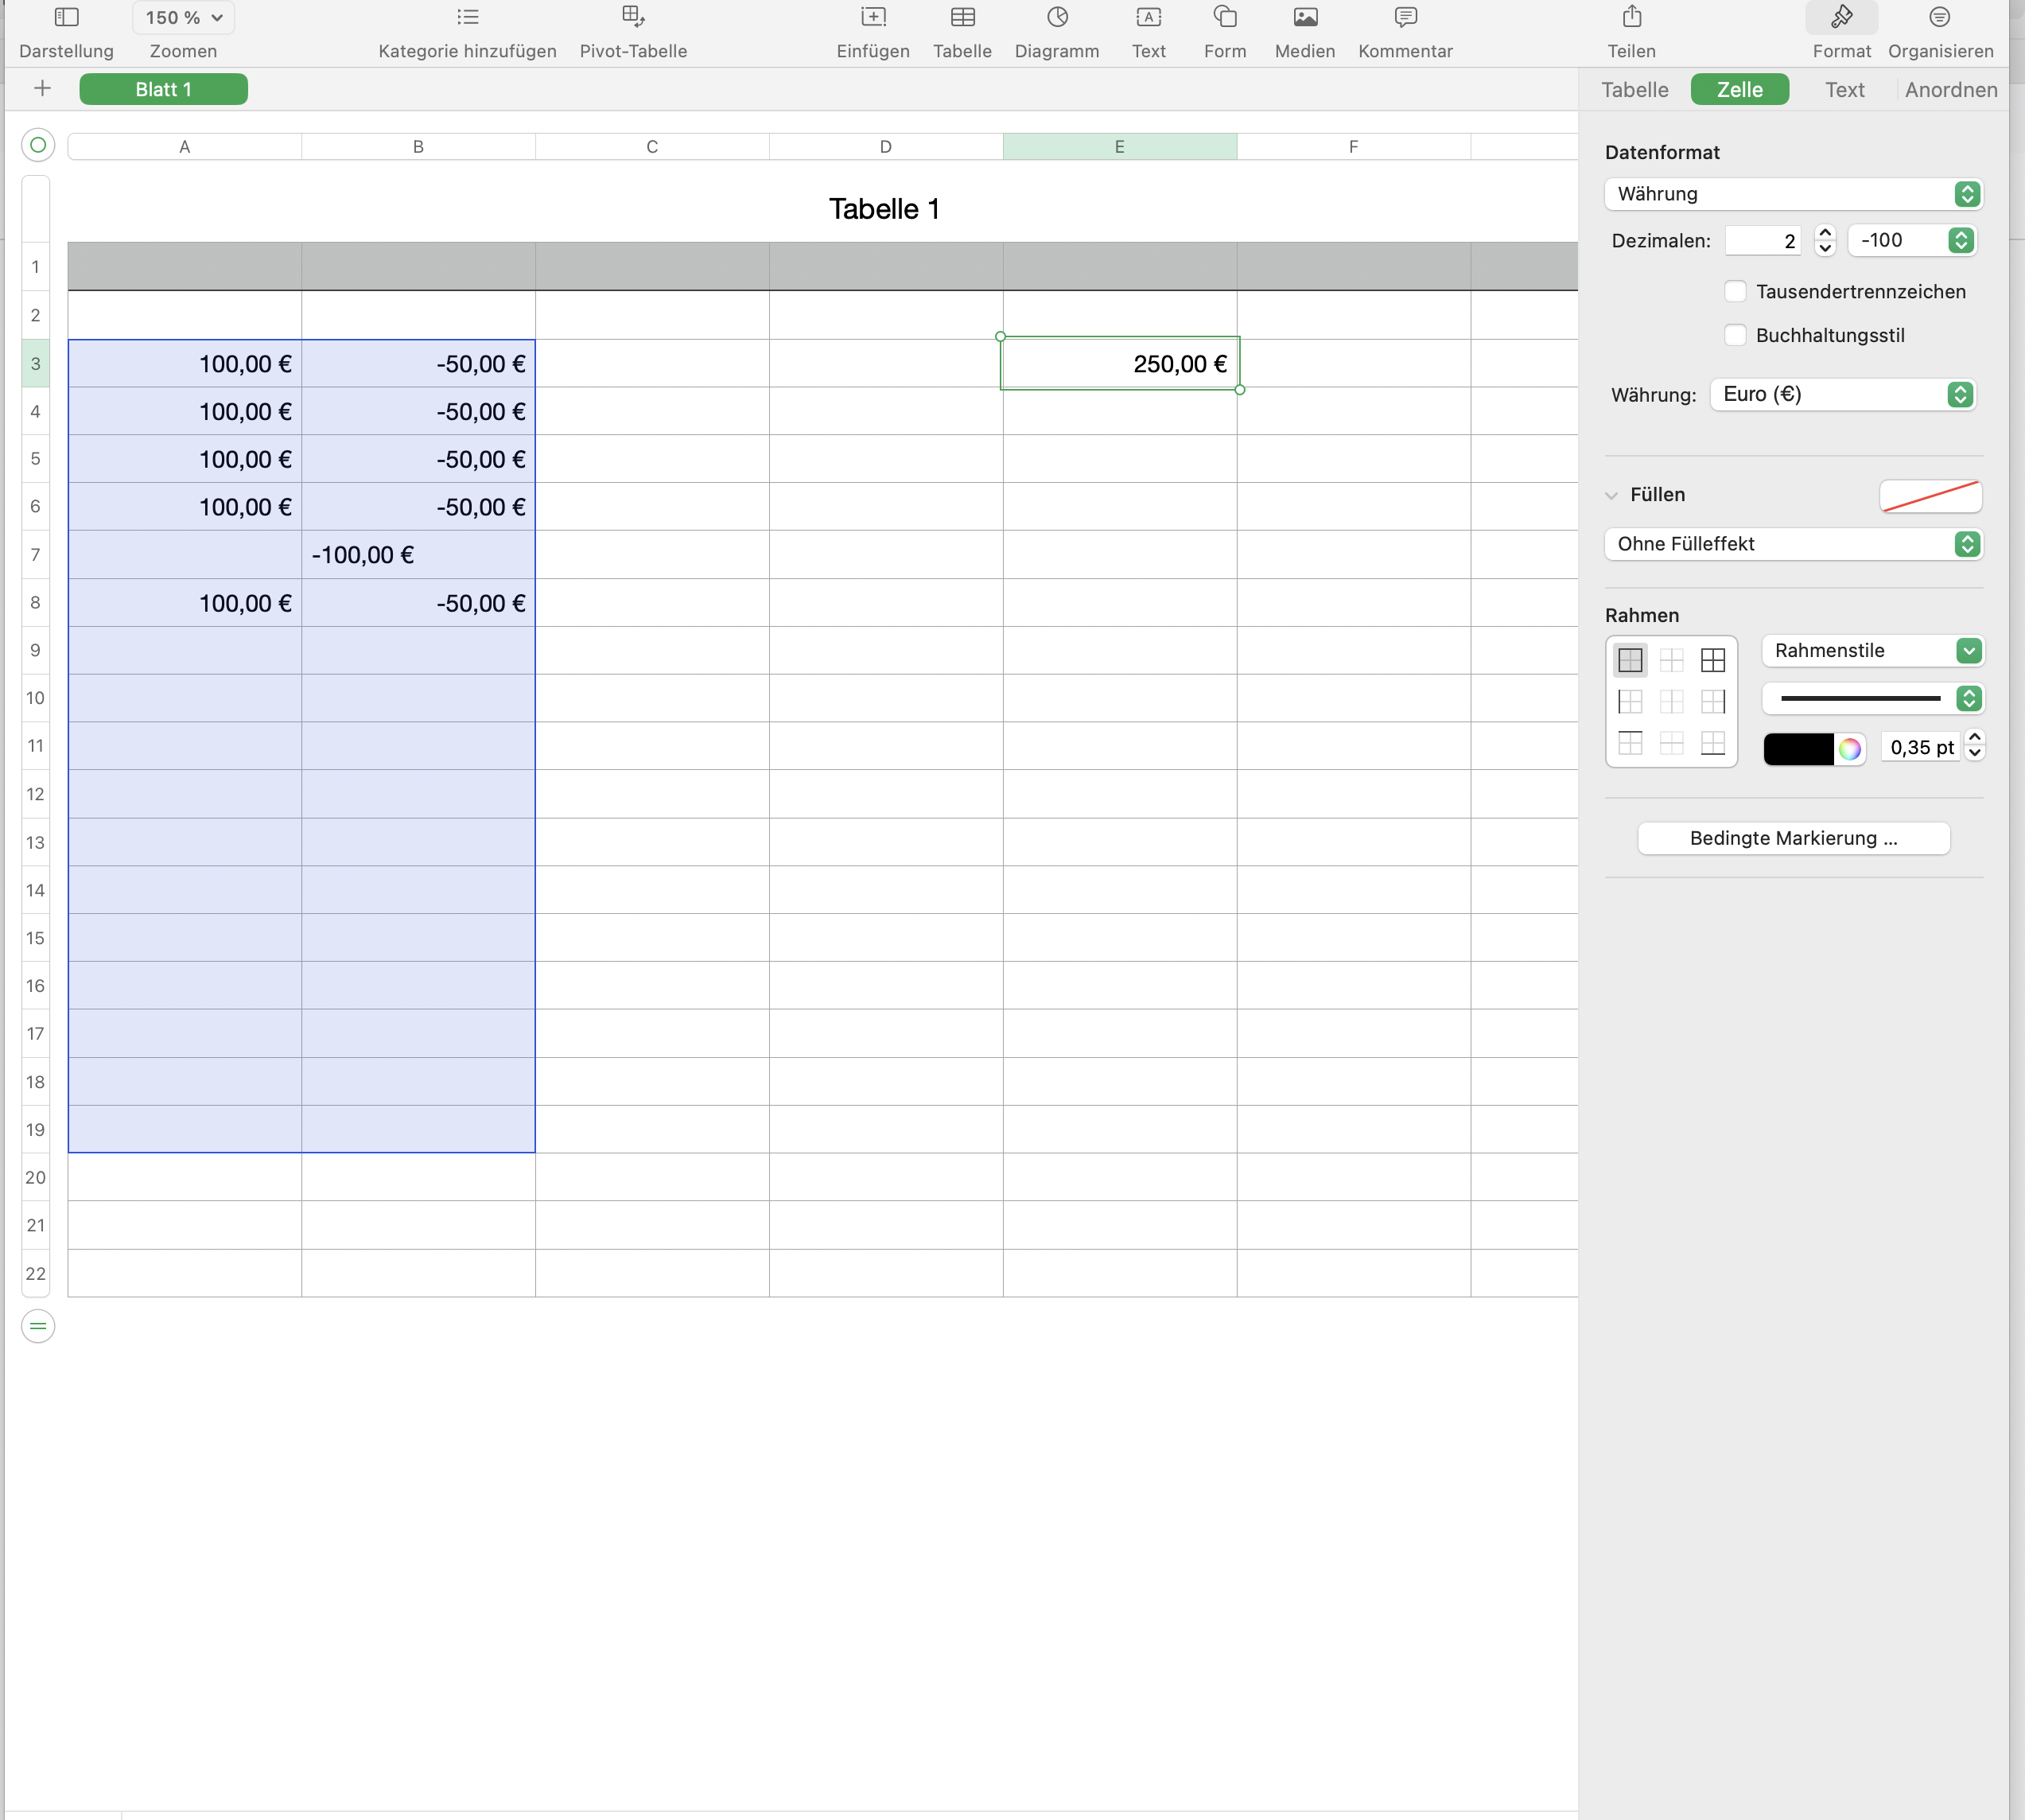Screen dimensions: 2025x1820
Task: Switch to the Anordnen tab
Action: click(1950, 90)
